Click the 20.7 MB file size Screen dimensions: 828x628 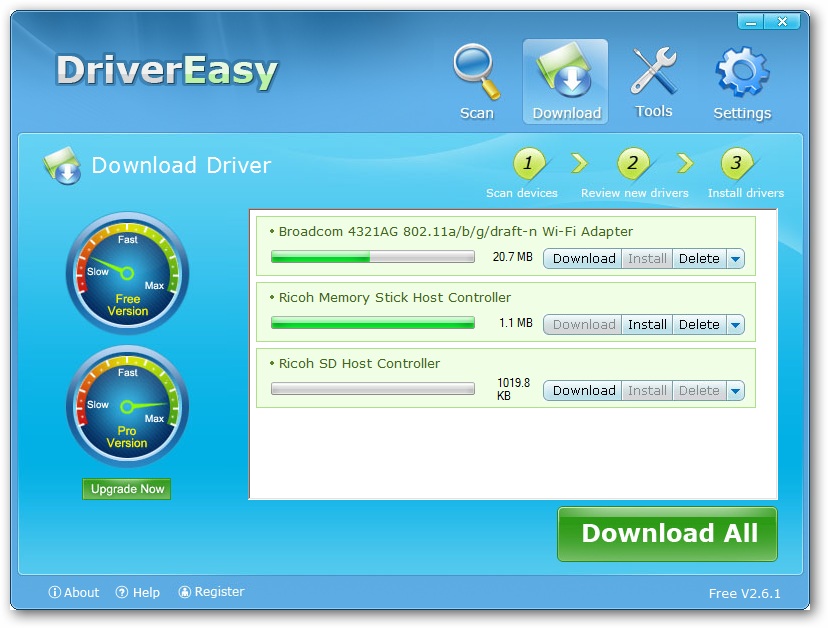click(x=512, y=257)
